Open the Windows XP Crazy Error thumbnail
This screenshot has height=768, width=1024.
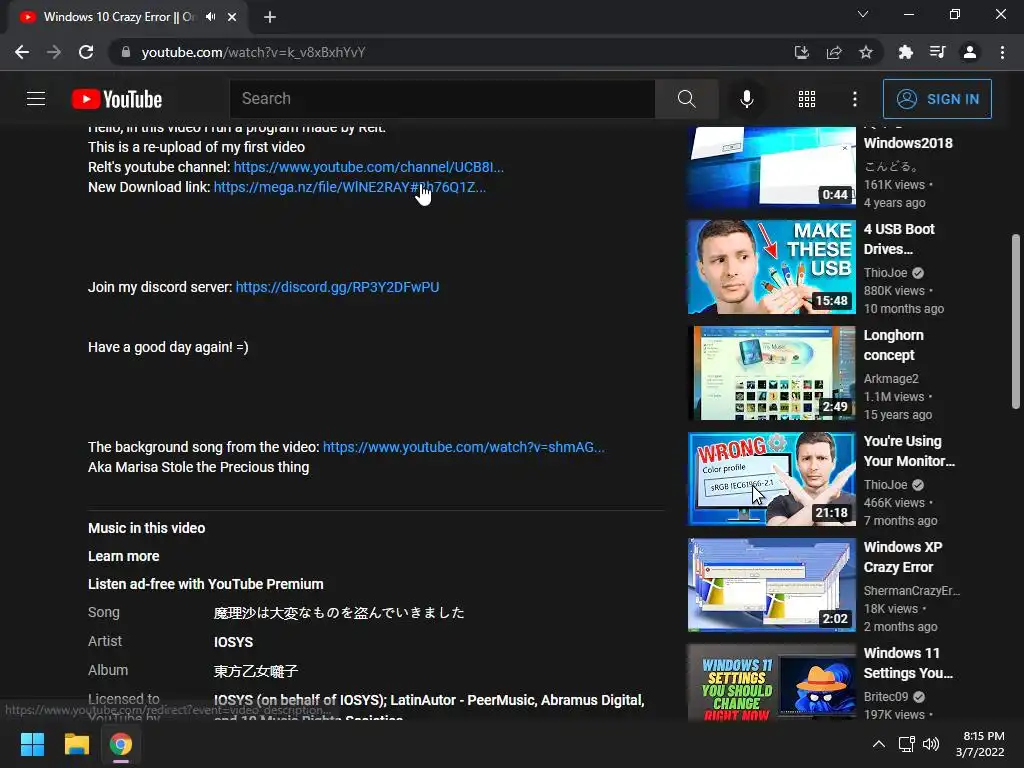[x=771, y=584]
